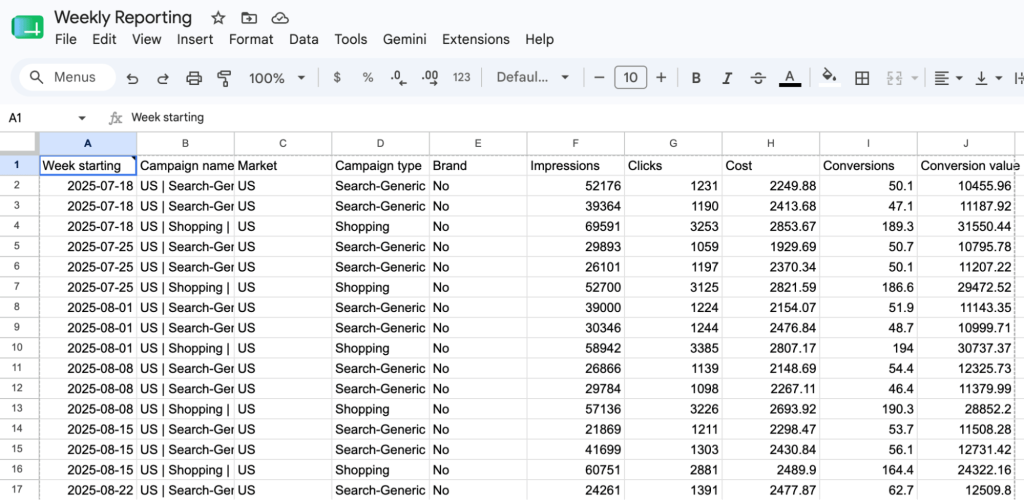Click the Market header cell
The width and height of the screenshot is (1024, 500).
(283, 166)
